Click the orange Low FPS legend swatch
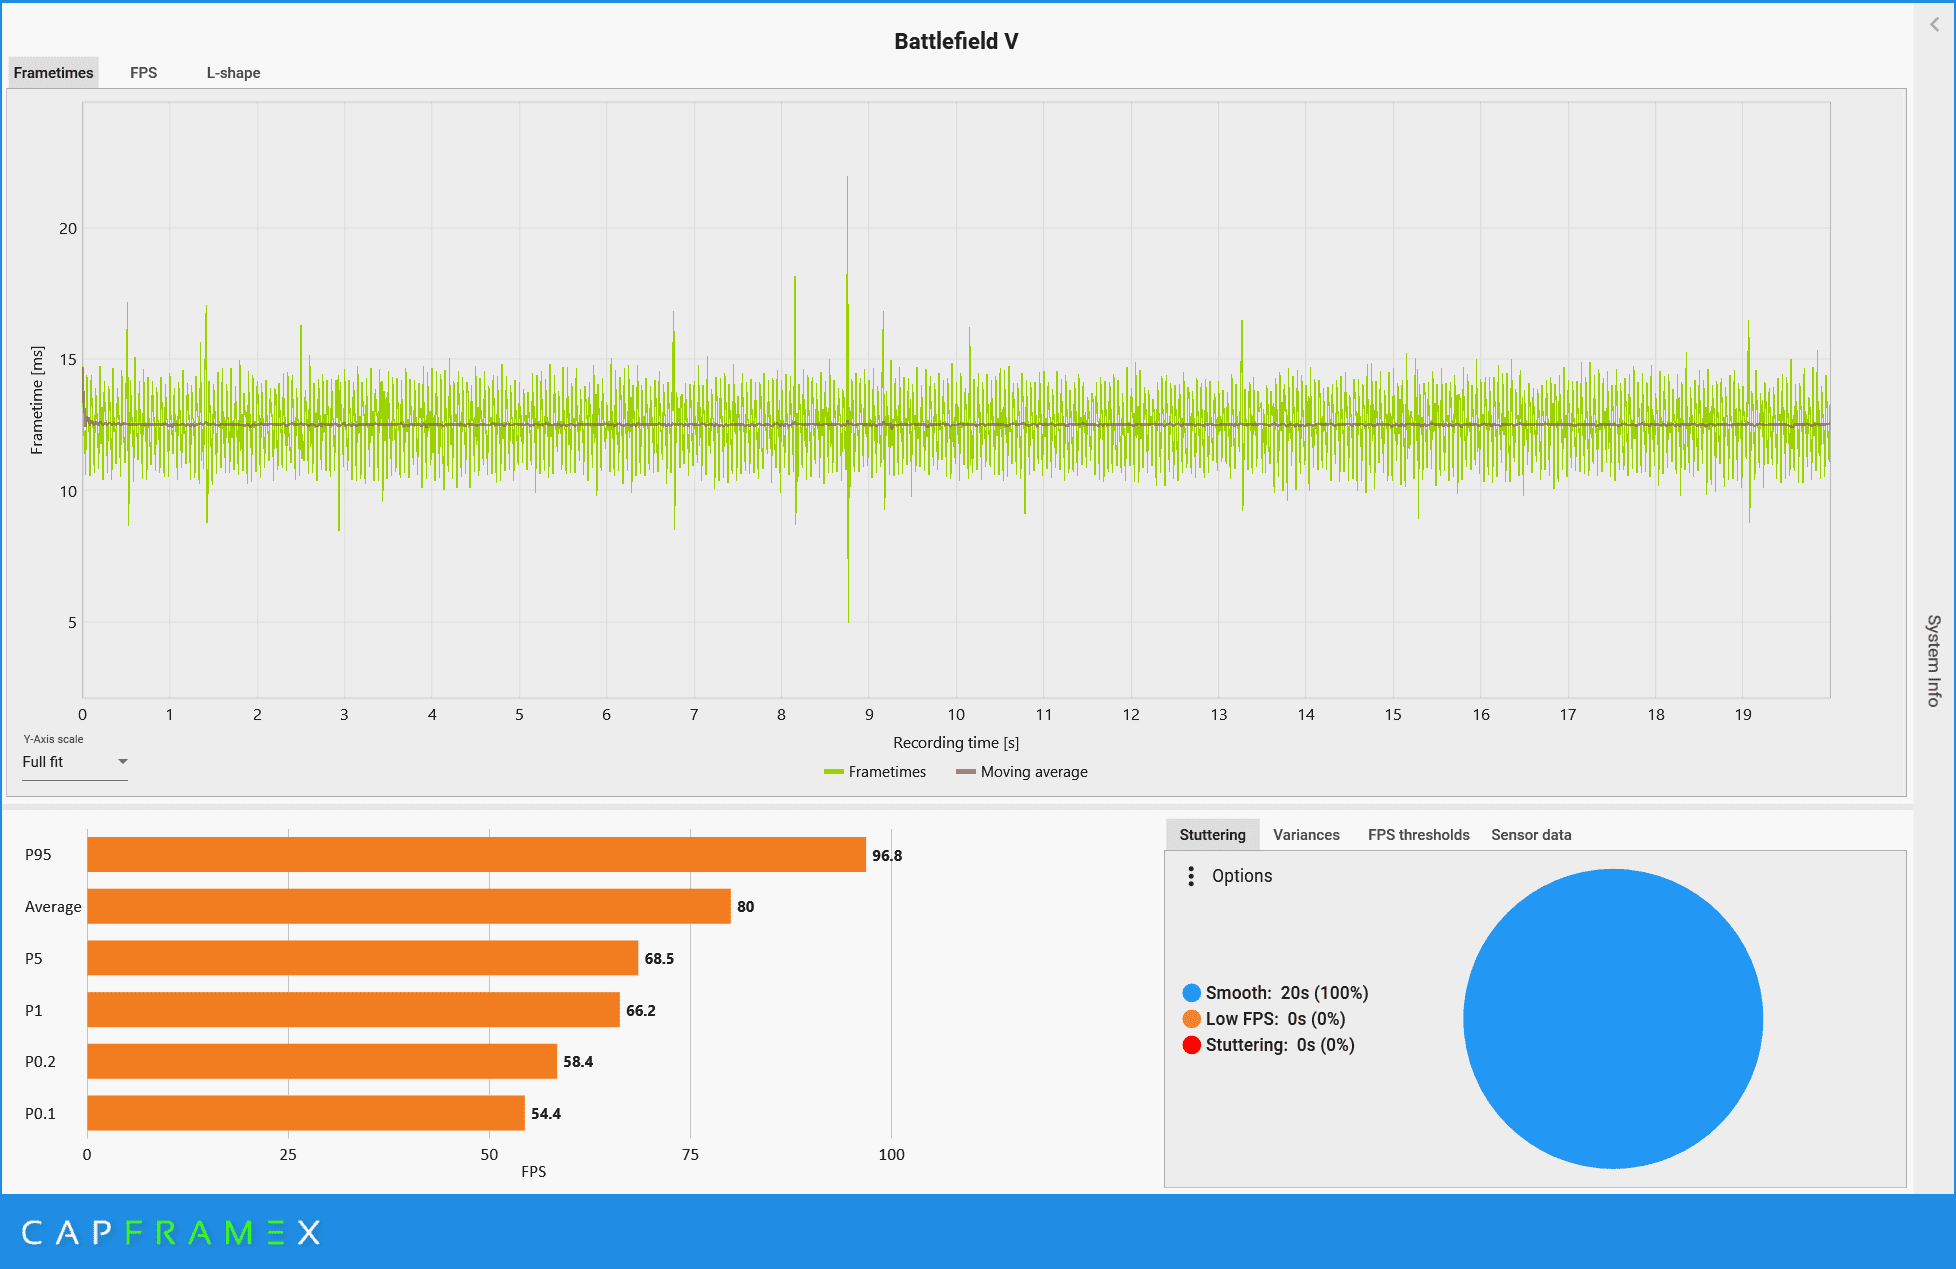The image size is (1956, 1269). tap(1191, 1019)
